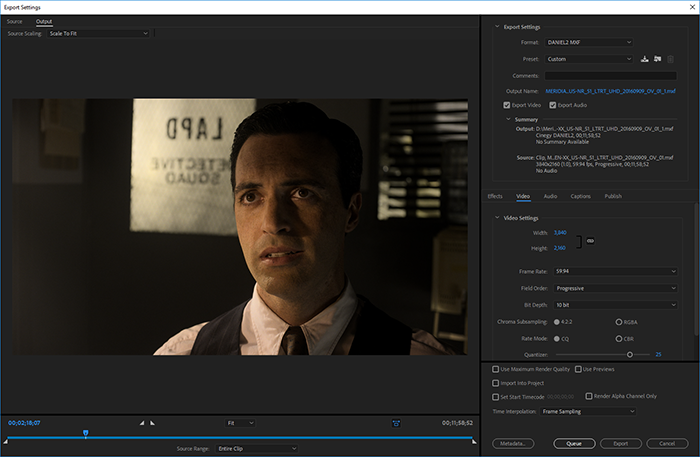Click the Delete Preset trash icon
The image size is (700, 457).
click(671, 59)
